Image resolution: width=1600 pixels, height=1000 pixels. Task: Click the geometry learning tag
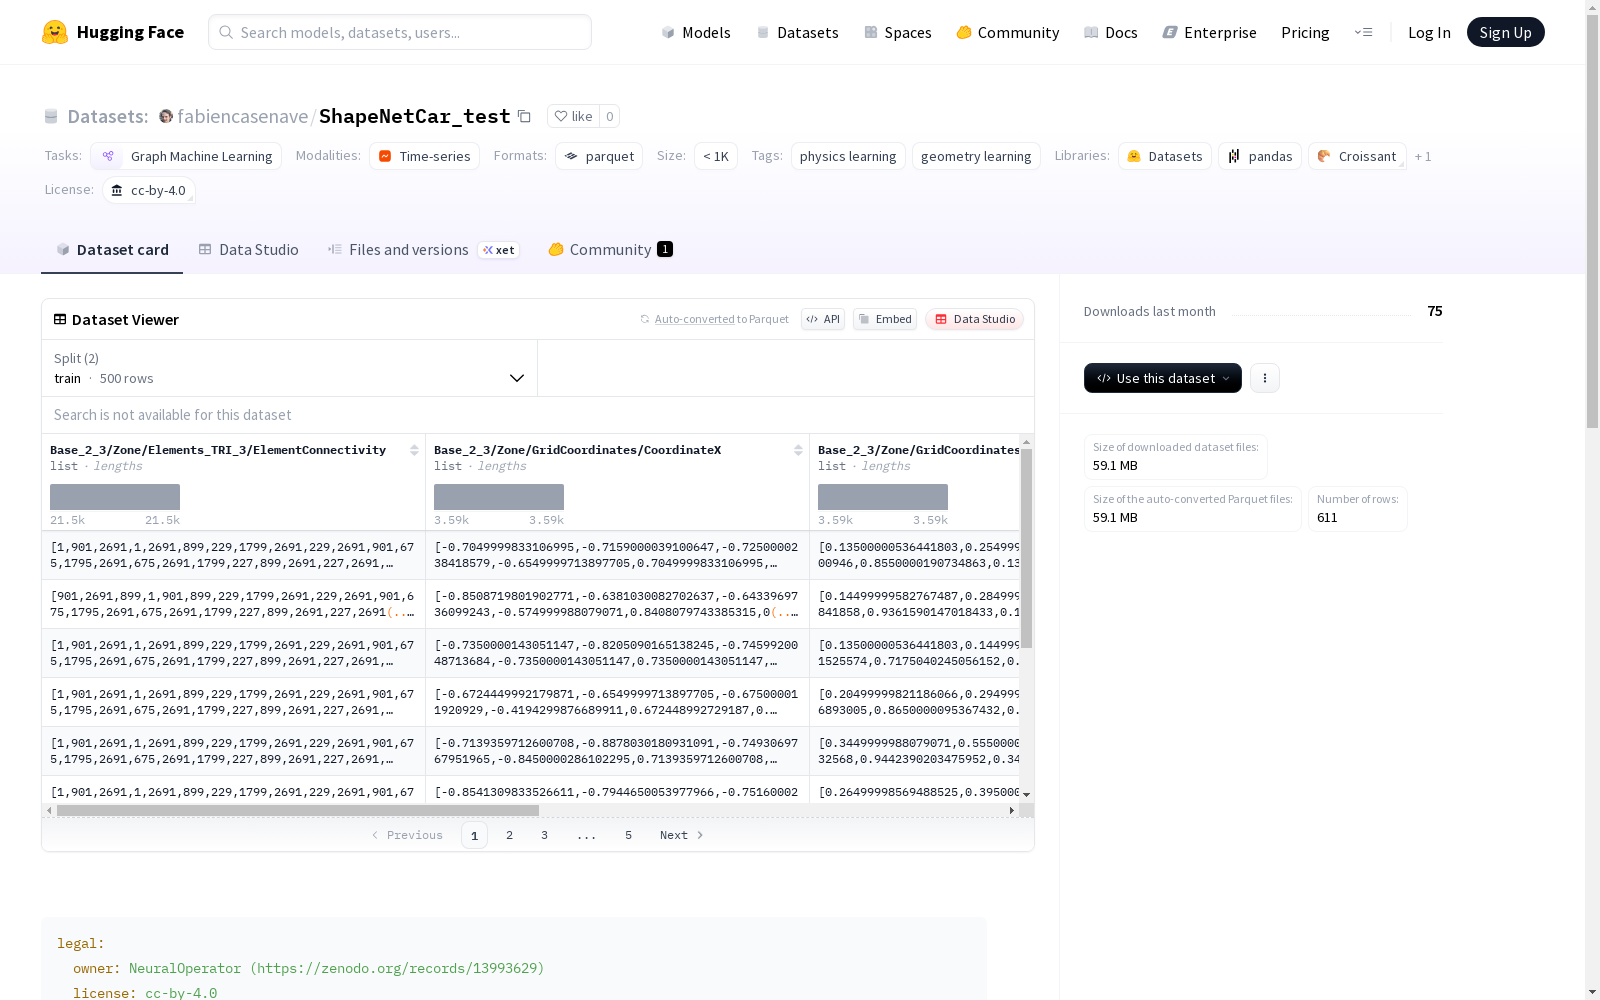point(976,156)
